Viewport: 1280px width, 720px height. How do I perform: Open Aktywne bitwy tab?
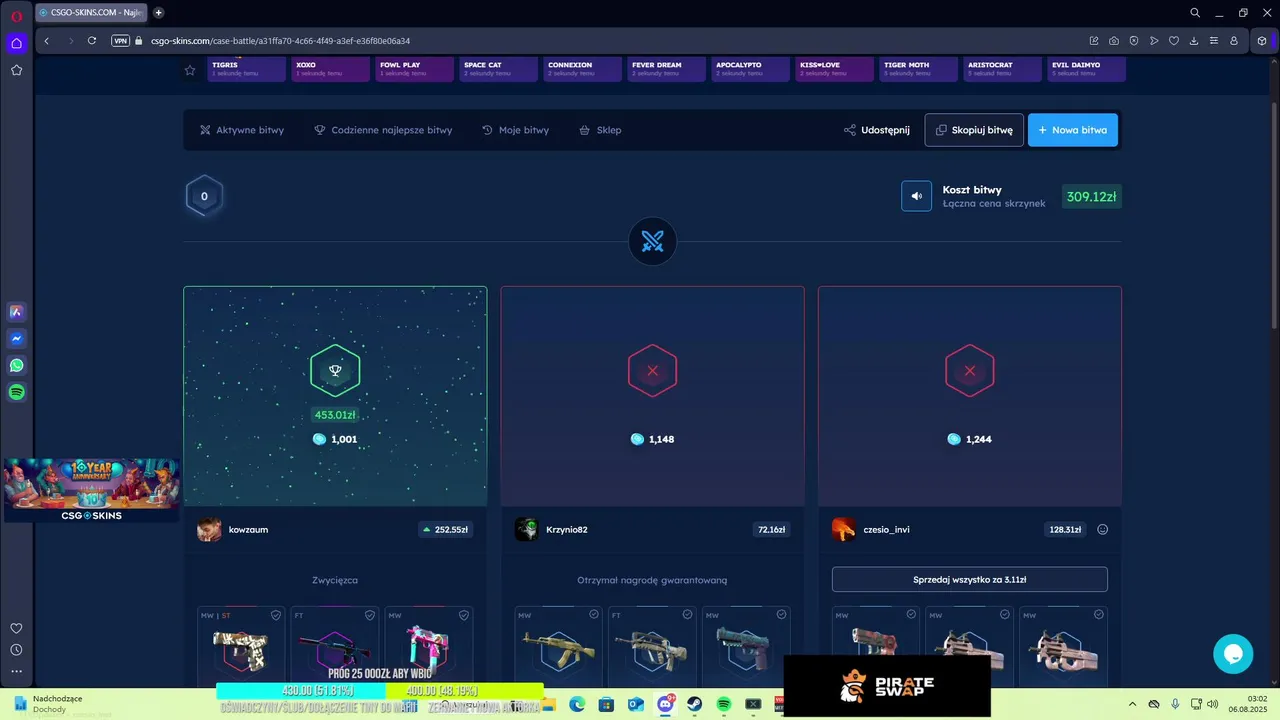(242, 130)
